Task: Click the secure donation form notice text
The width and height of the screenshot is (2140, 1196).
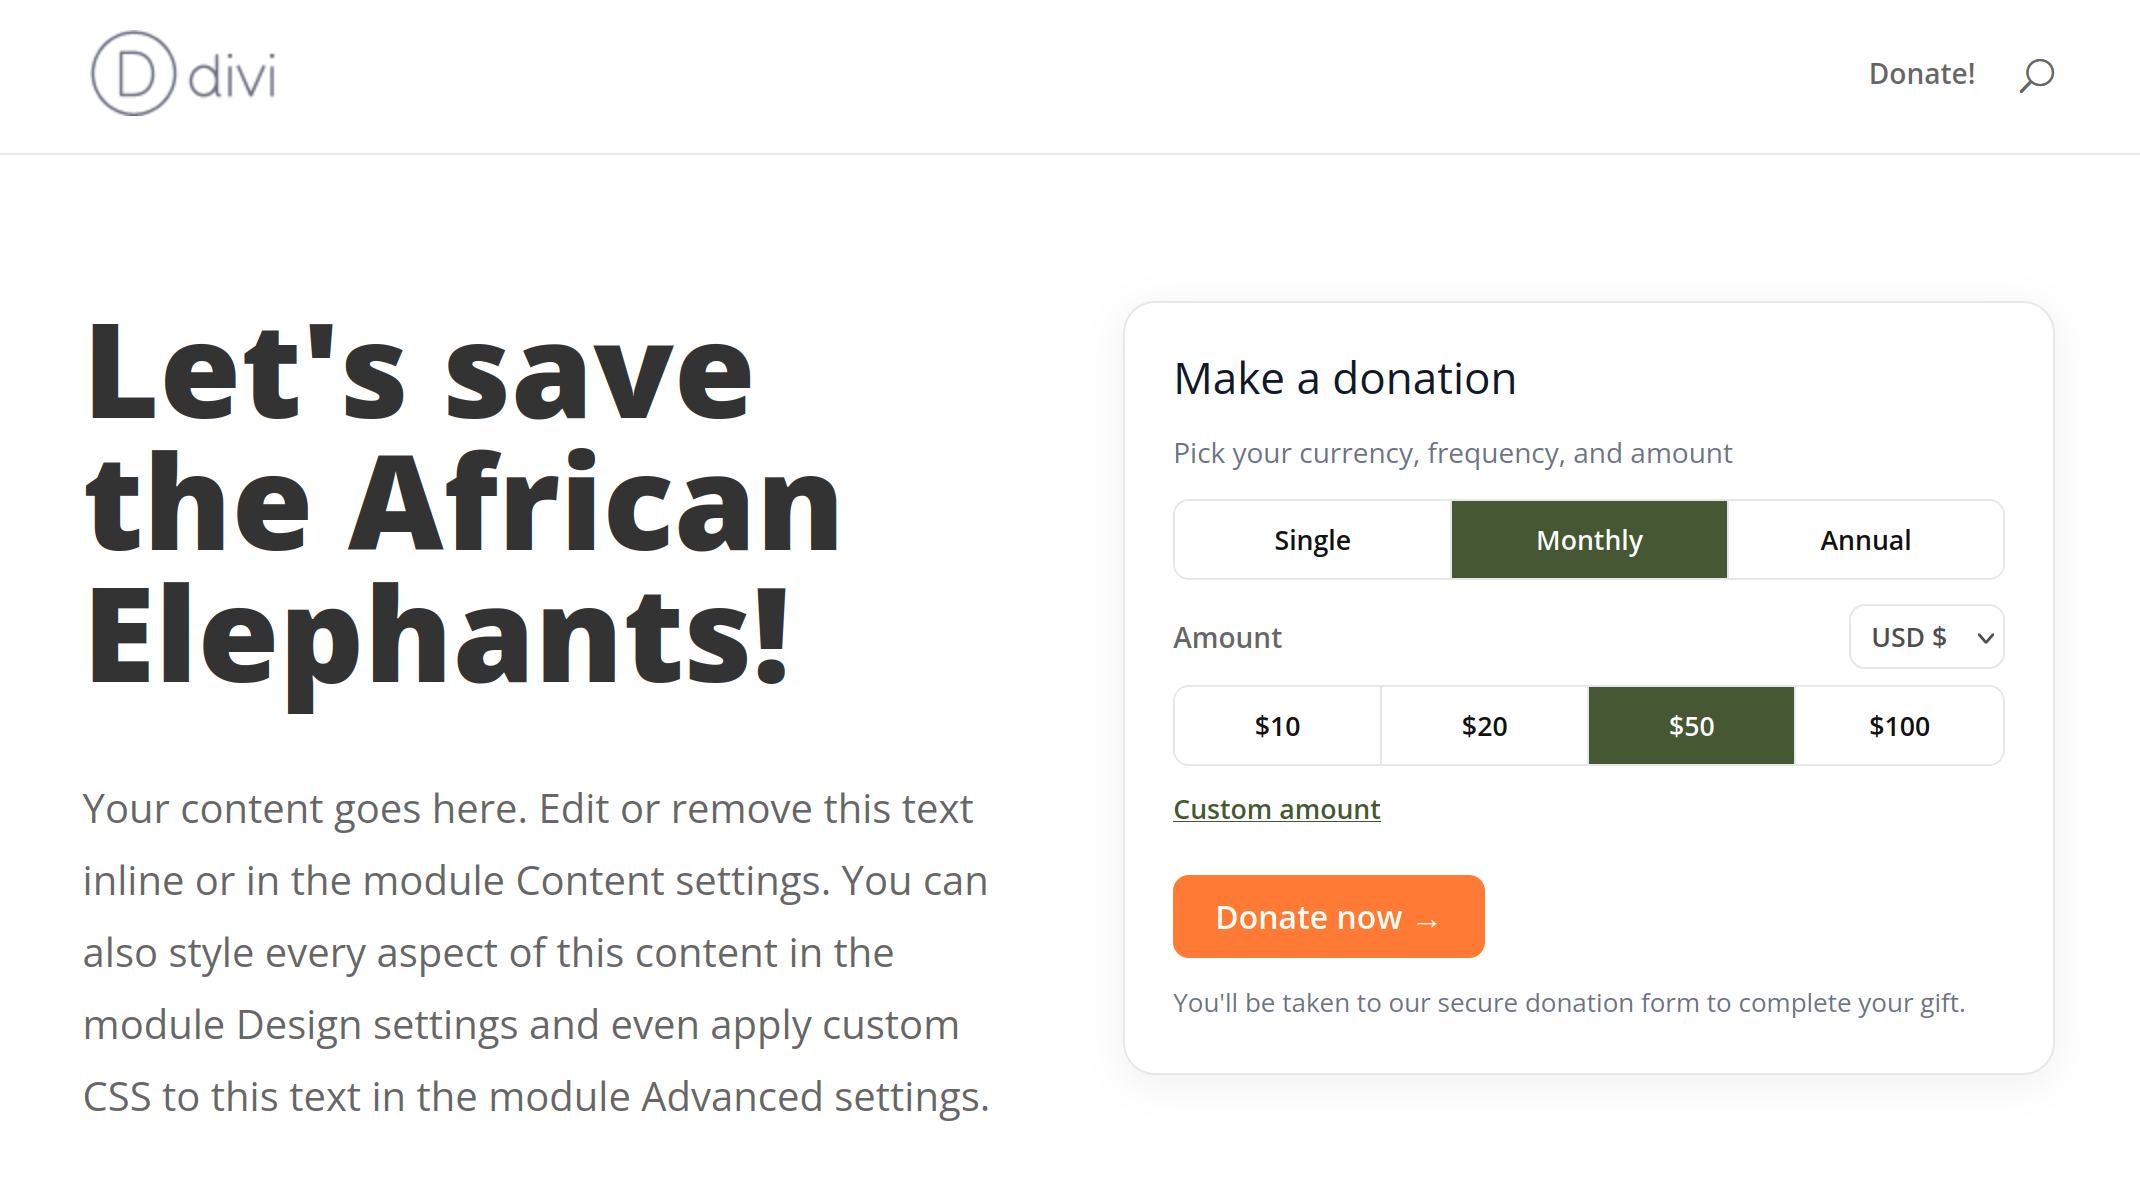Action: 1569,1003
